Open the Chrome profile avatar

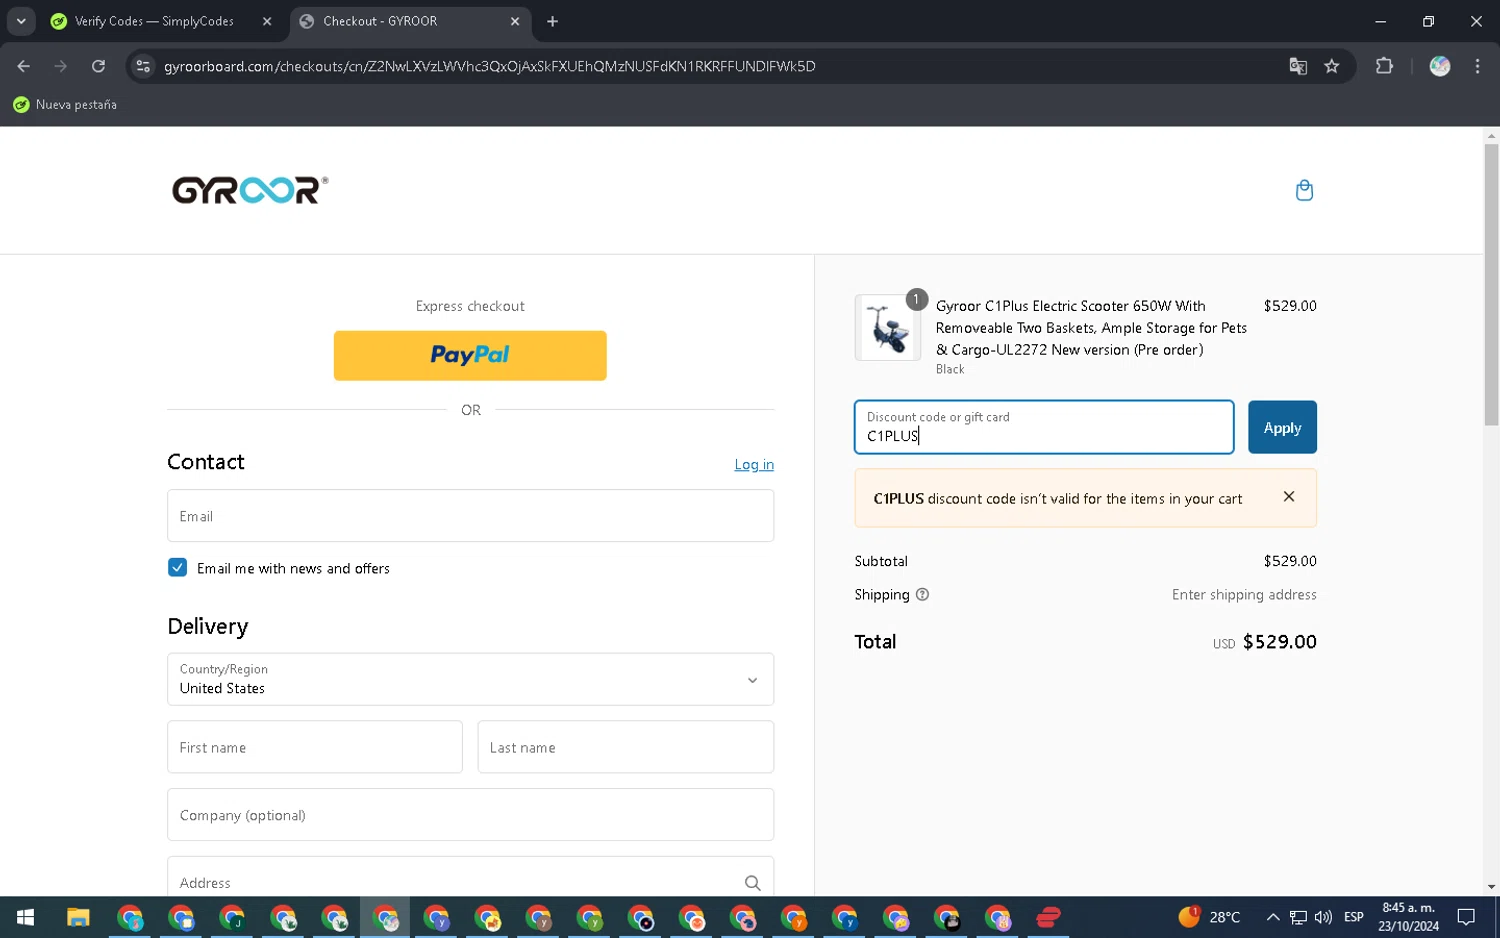(1440, 66)
